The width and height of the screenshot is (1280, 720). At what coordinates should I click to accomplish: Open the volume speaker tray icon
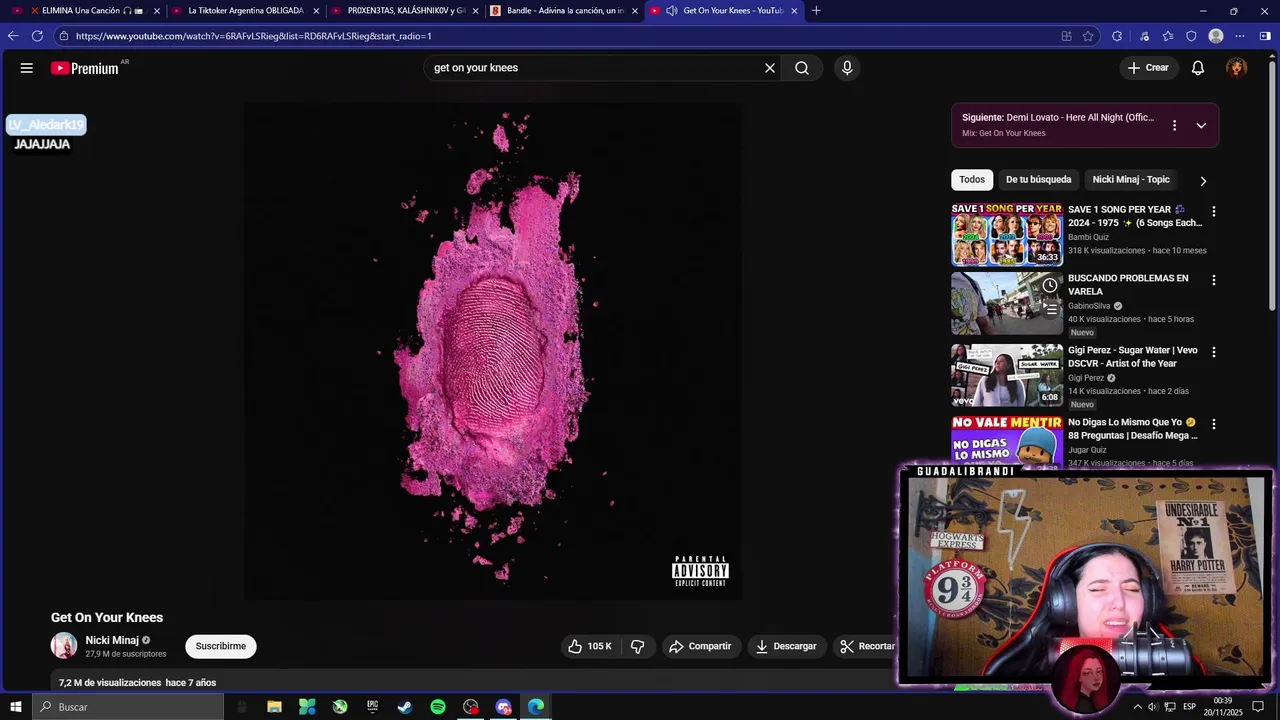(x=1153, y=707)
